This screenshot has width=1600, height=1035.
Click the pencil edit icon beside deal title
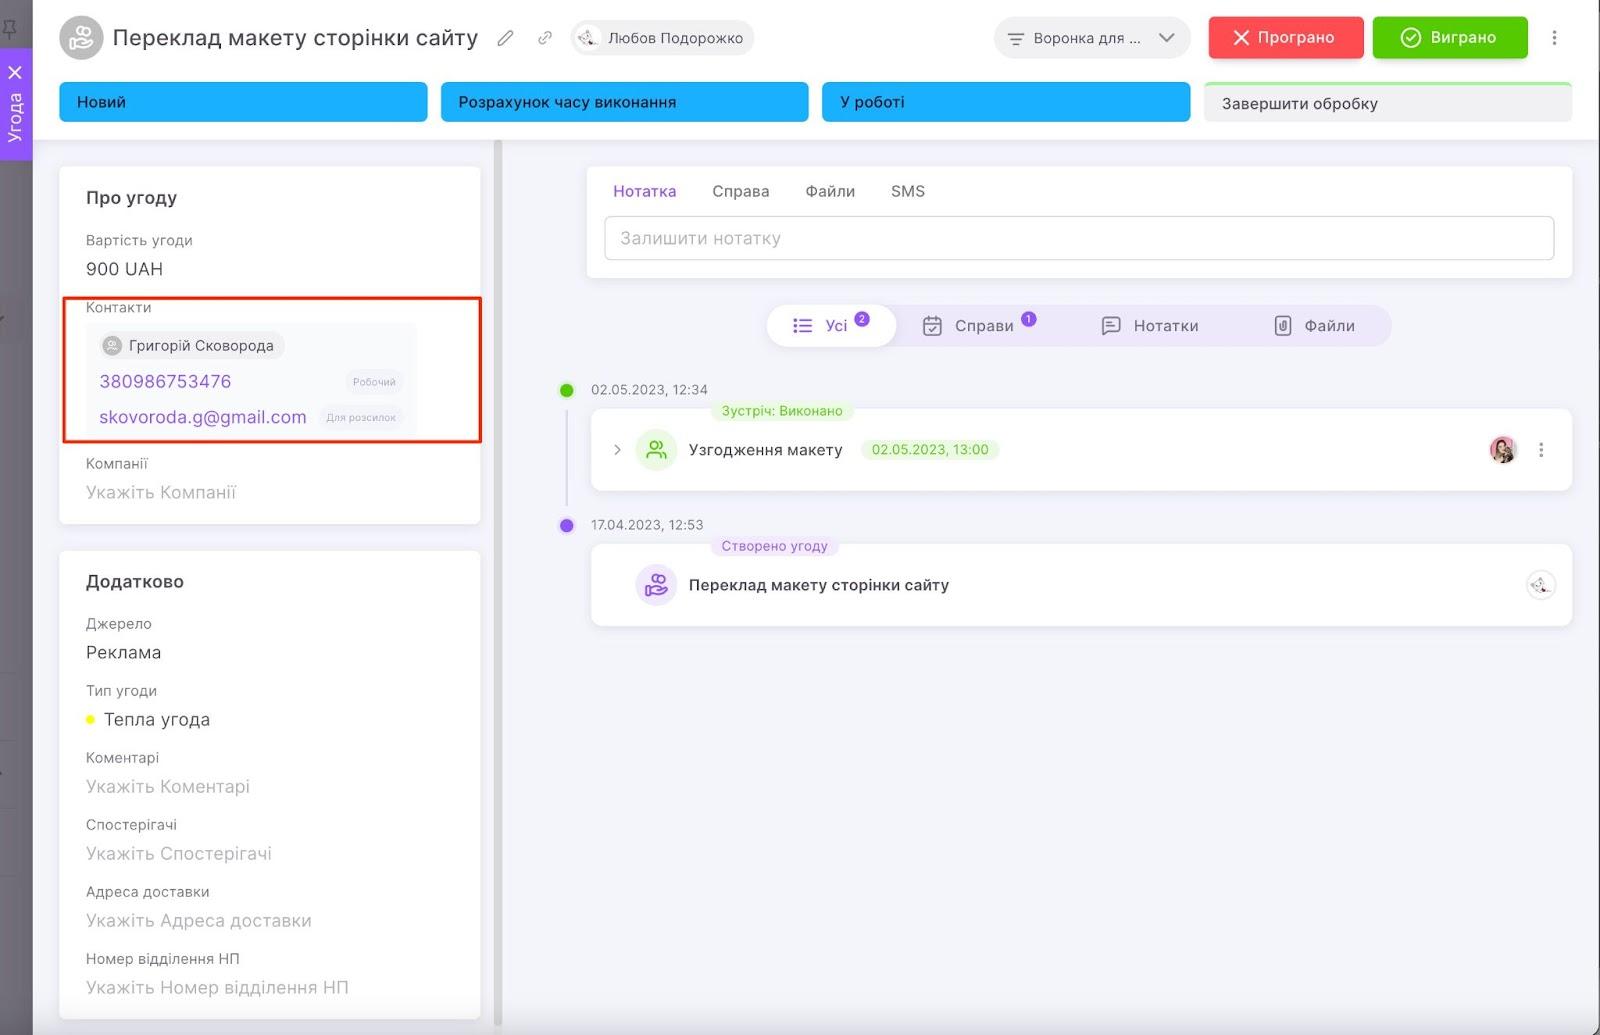(506, 38)
